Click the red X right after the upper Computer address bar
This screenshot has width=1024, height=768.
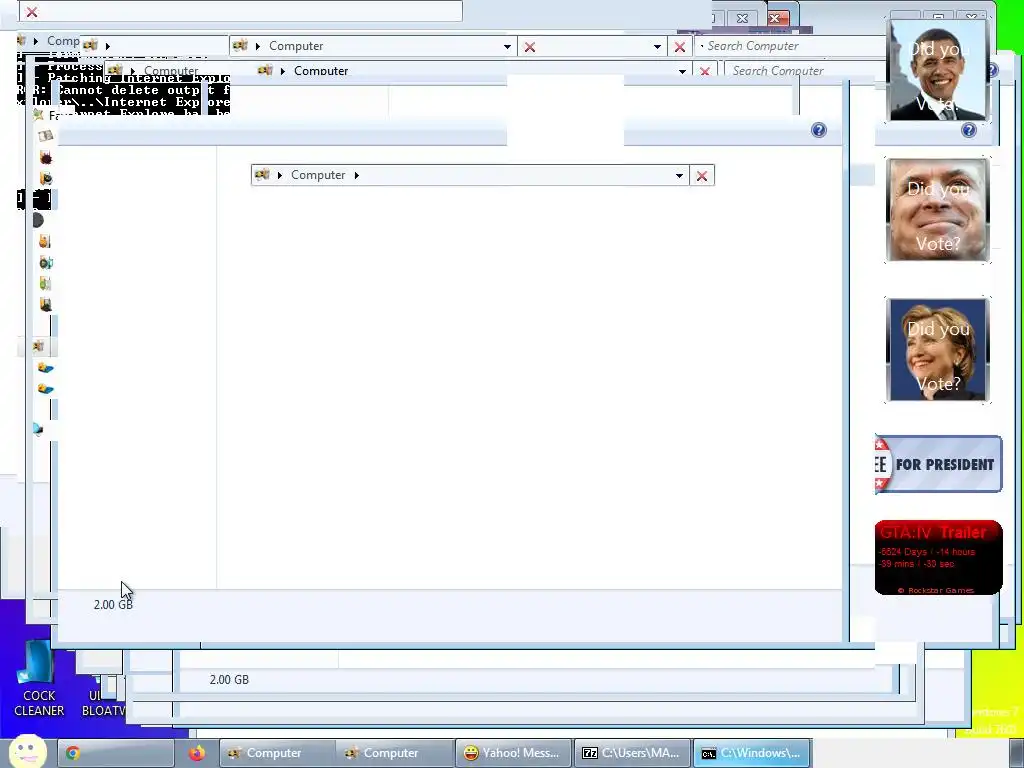pos(530,47)
